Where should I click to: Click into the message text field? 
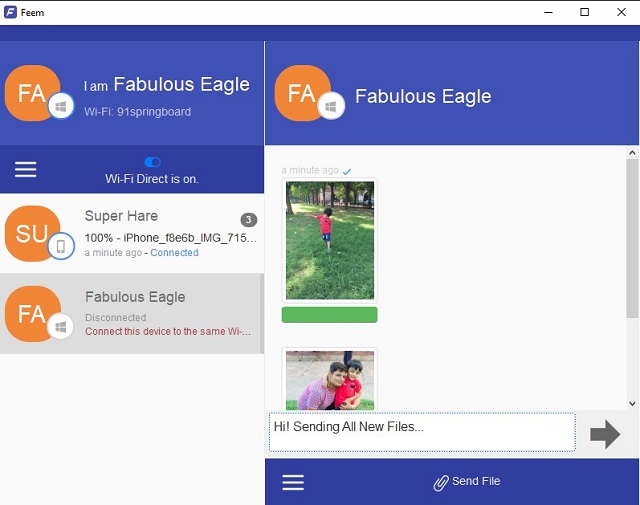point(422,432)
